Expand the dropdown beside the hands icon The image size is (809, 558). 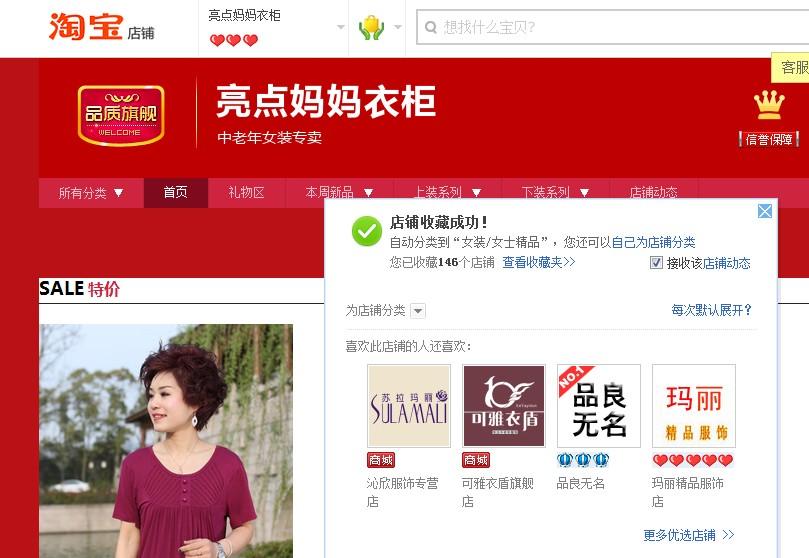pos(397,27)
